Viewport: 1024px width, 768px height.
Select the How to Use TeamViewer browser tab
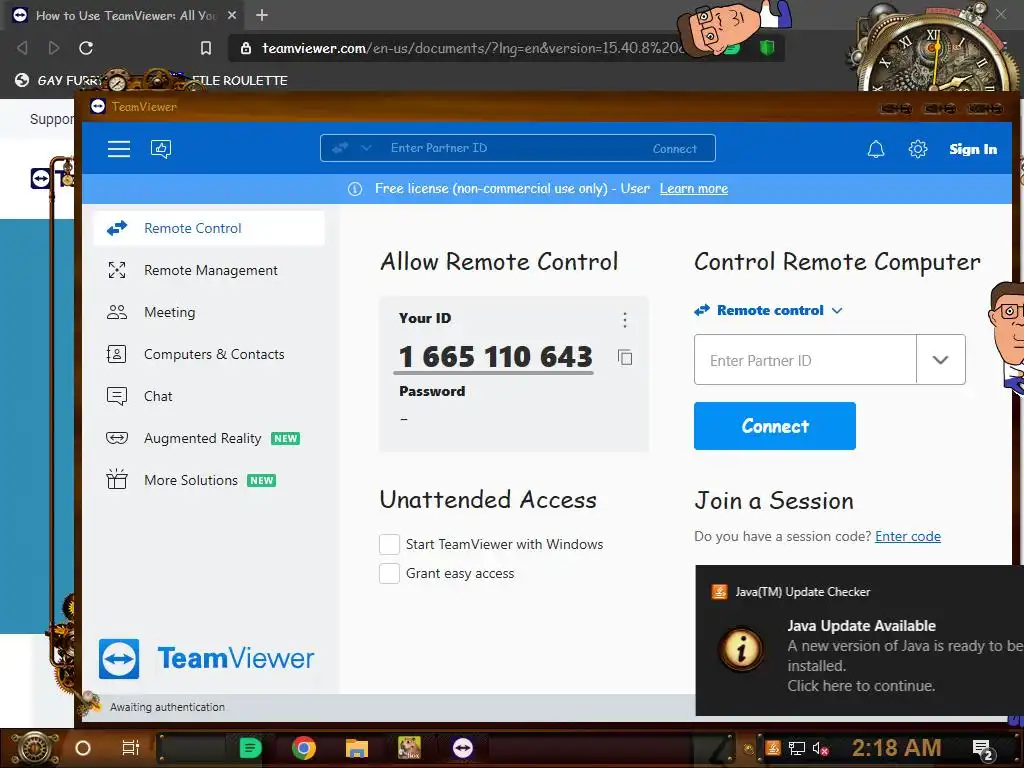(x=124, y=15)
